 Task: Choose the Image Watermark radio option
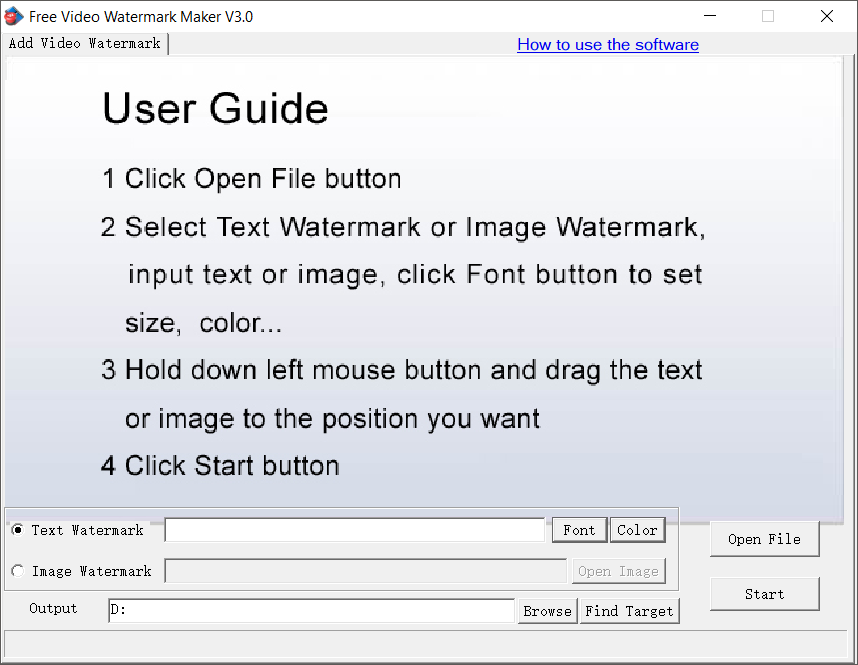tap(18, 571)
